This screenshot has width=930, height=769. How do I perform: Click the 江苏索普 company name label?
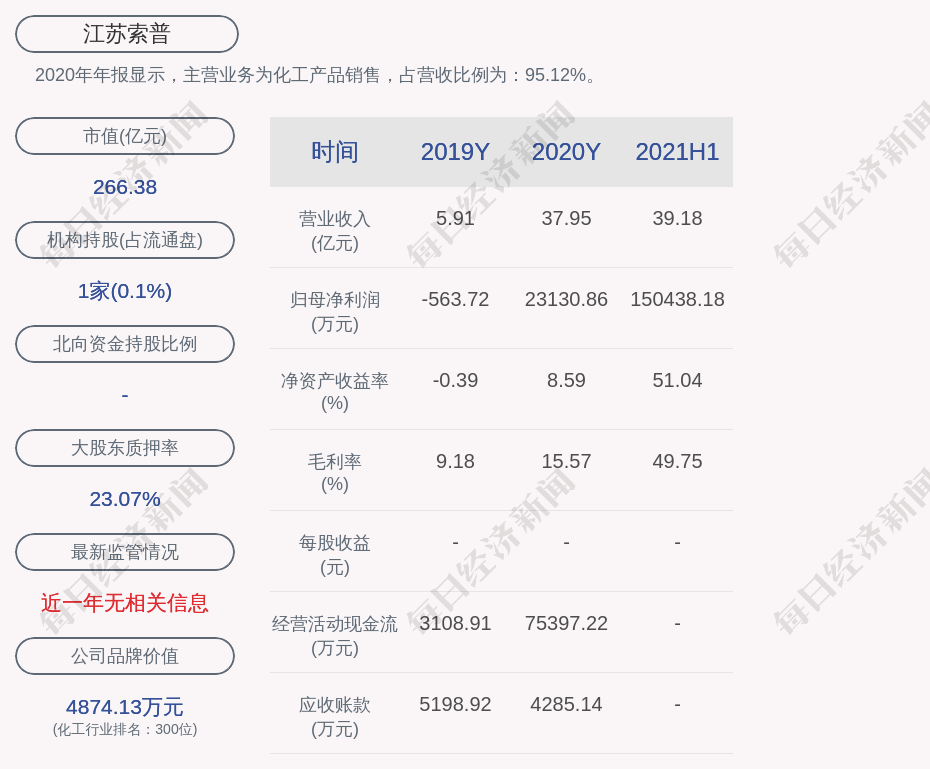126,34
